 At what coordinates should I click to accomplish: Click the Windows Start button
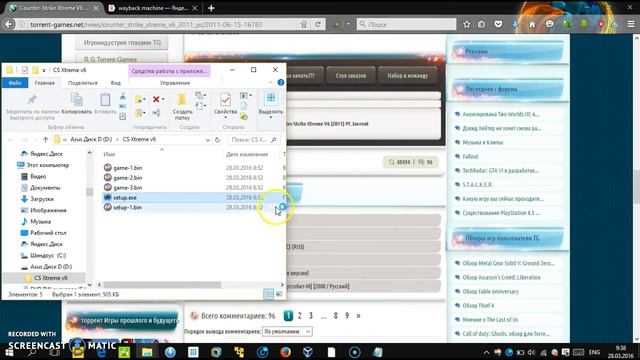pos(9,352)
